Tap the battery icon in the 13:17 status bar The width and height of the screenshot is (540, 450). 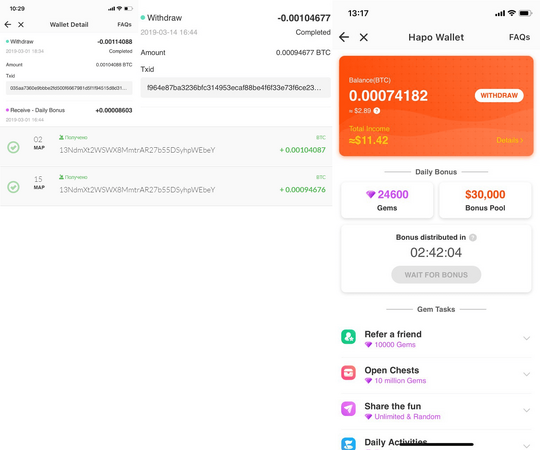(525, 13)
